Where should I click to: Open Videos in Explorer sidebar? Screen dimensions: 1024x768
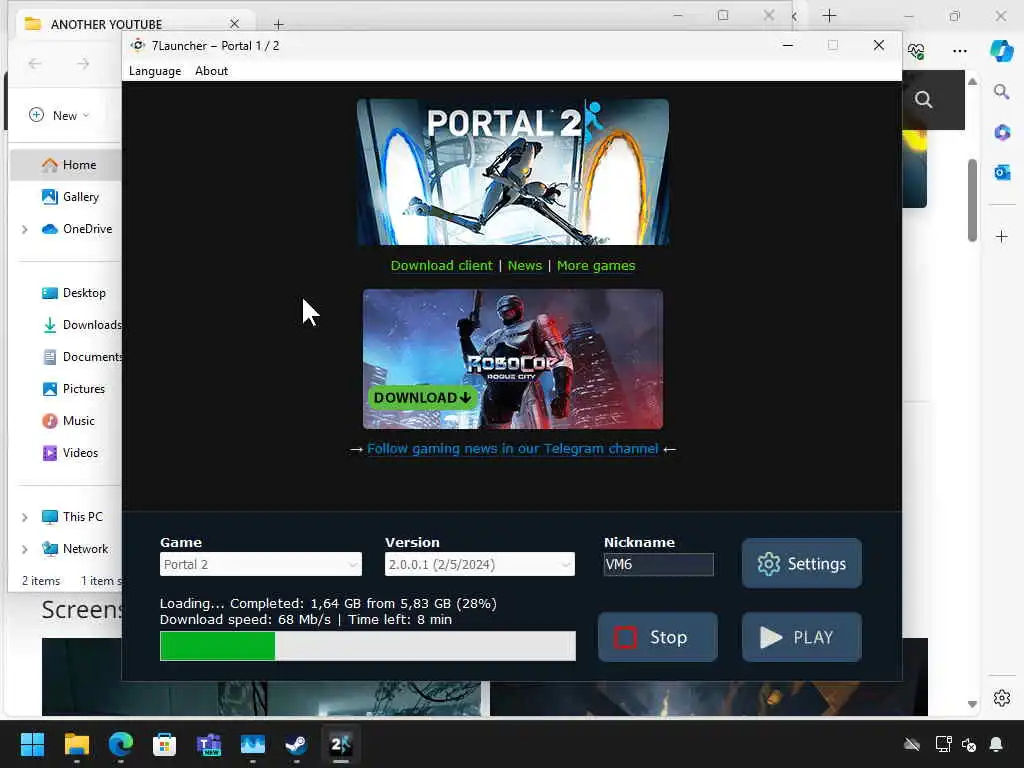[69, 453]
